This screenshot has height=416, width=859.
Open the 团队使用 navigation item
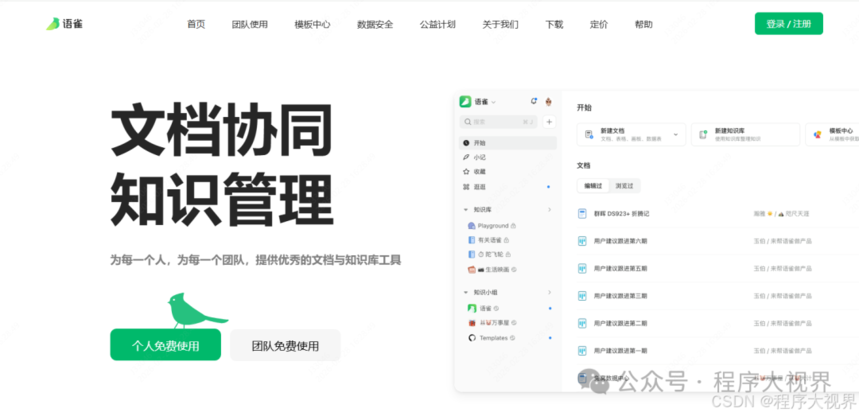250,24
